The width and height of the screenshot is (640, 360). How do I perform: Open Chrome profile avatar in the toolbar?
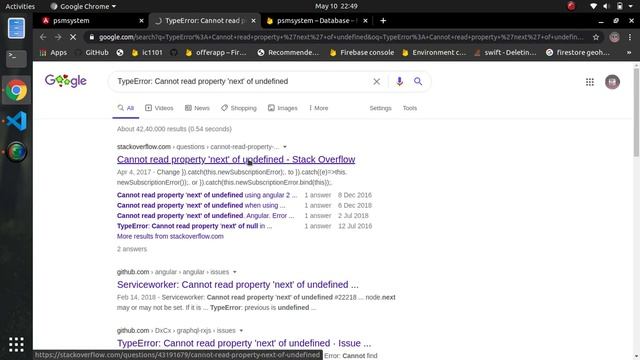pos(614,37)
